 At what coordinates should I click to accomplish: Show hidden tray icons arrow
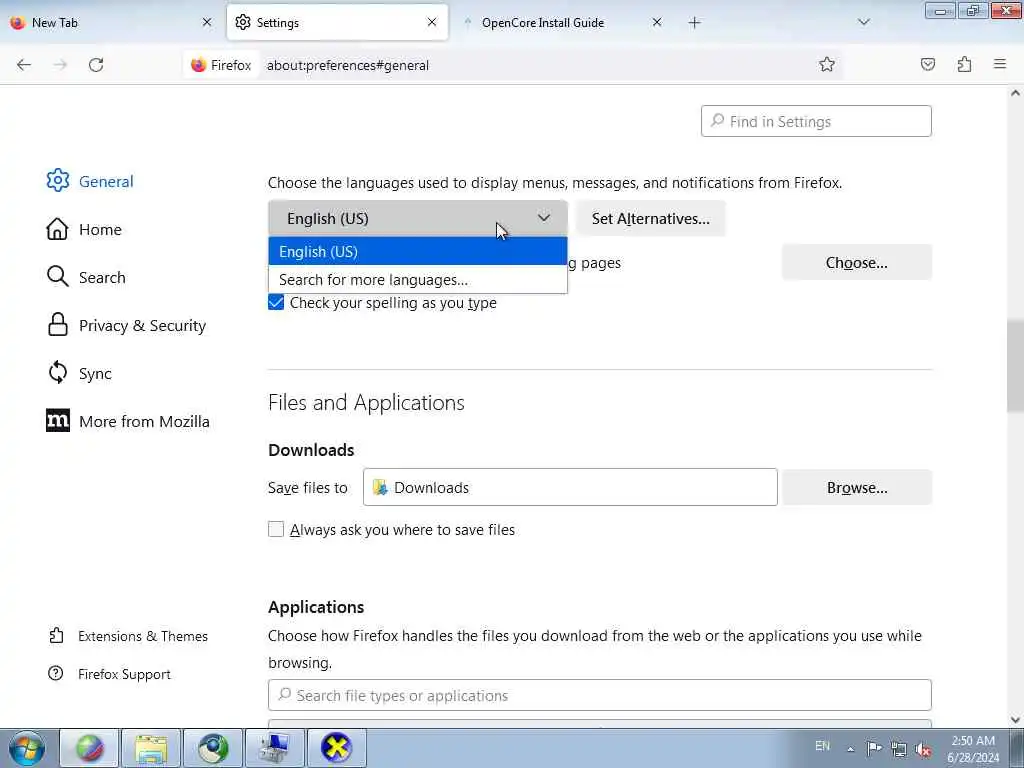coord(850,749)
